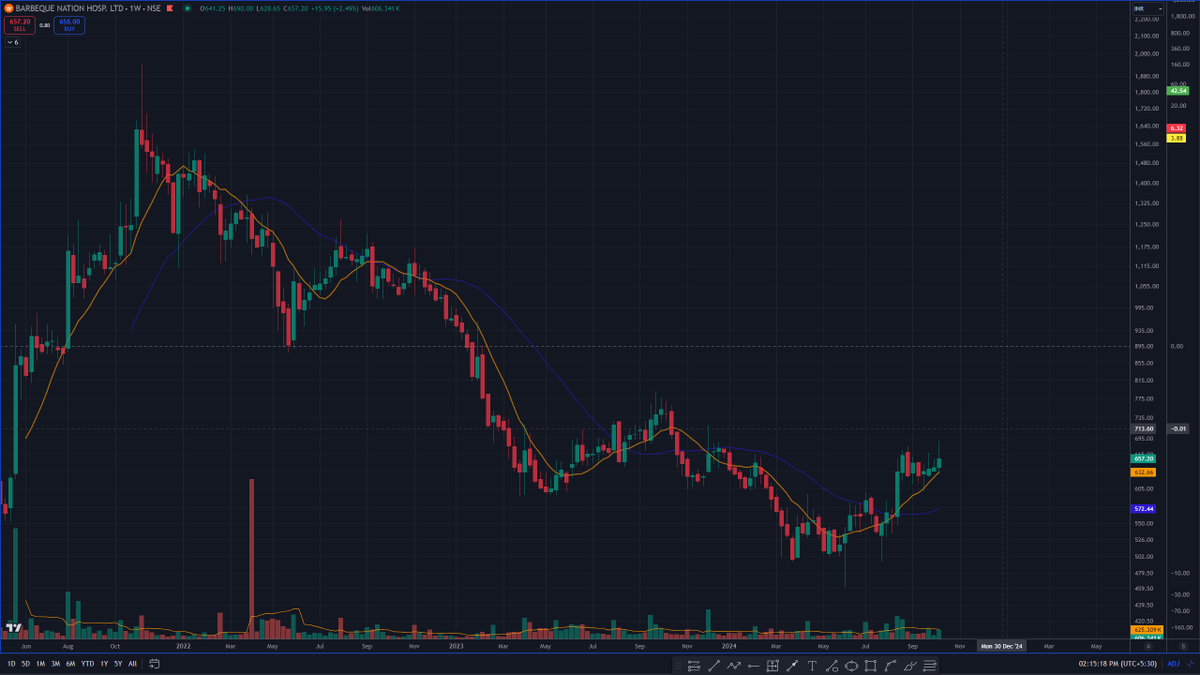Switch to 1M date range

(41, 663)
